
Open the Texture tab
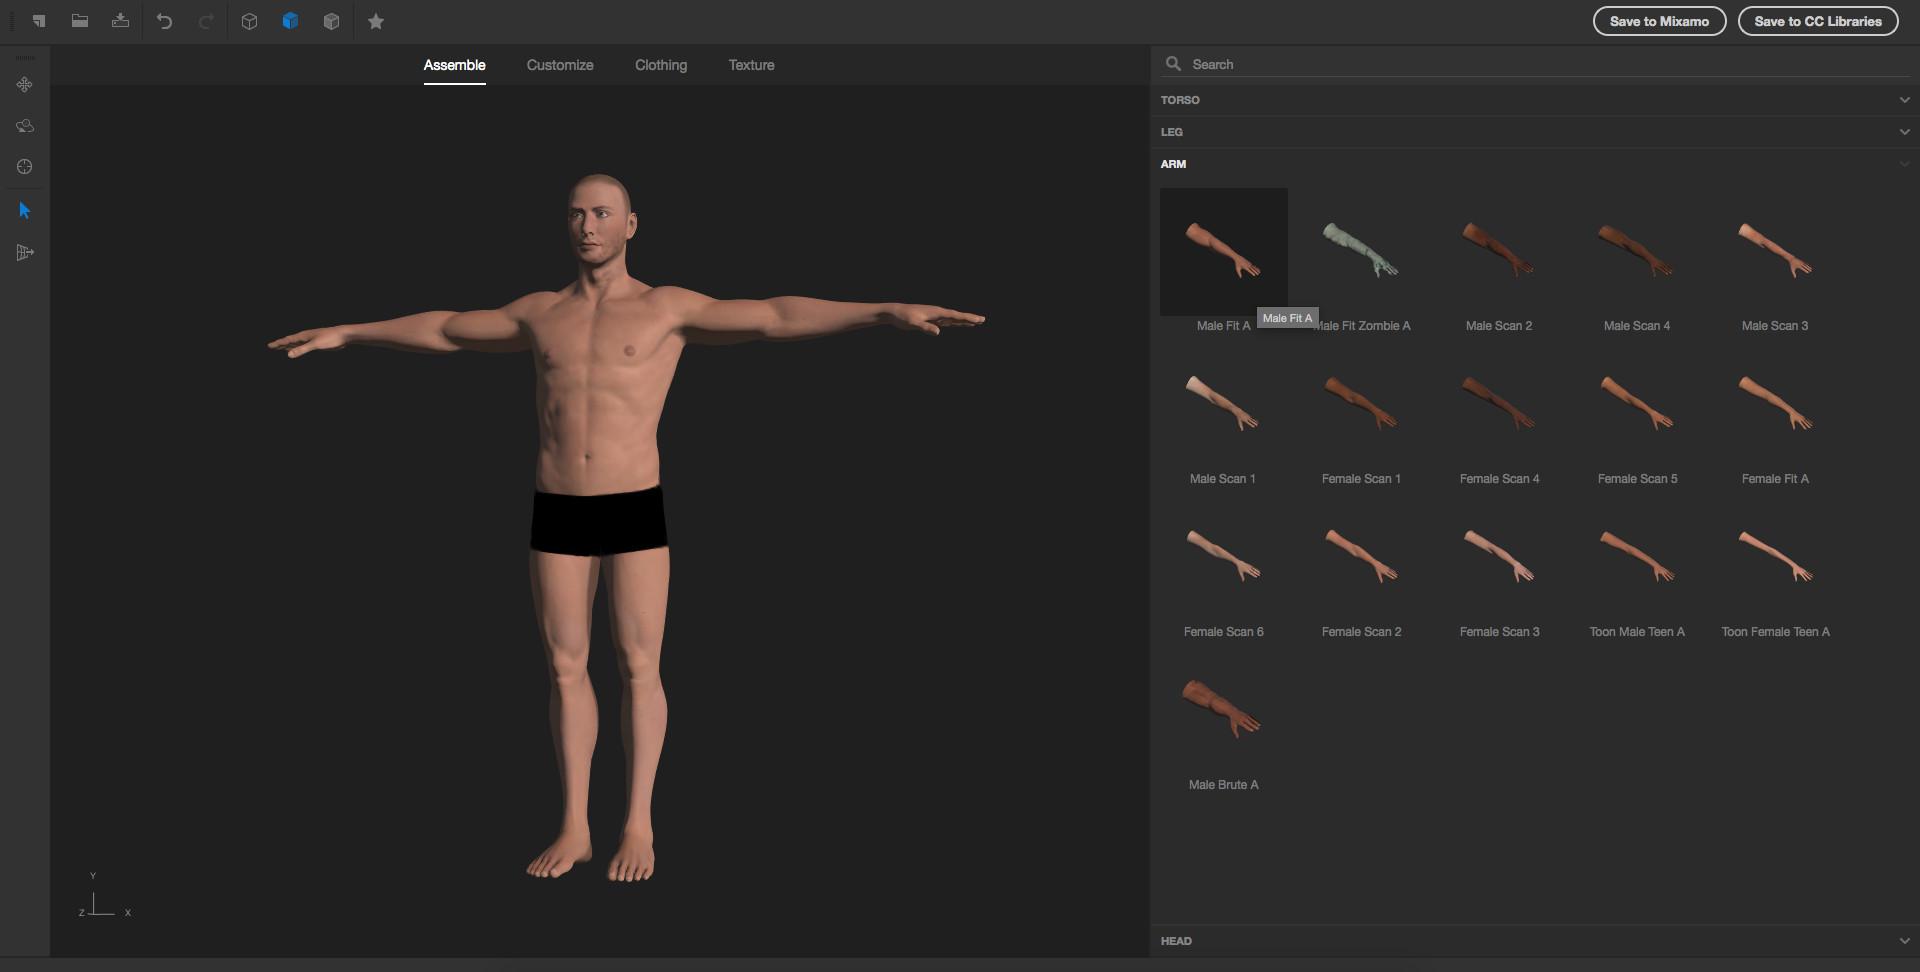(x=752, y=65)
